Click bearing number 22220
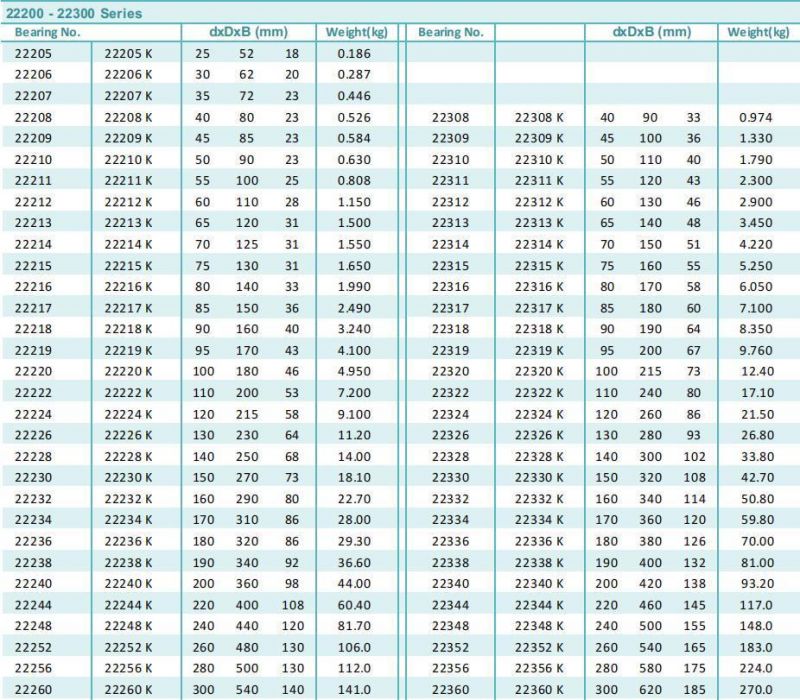800x700 pixels. (x=33, y=371)
